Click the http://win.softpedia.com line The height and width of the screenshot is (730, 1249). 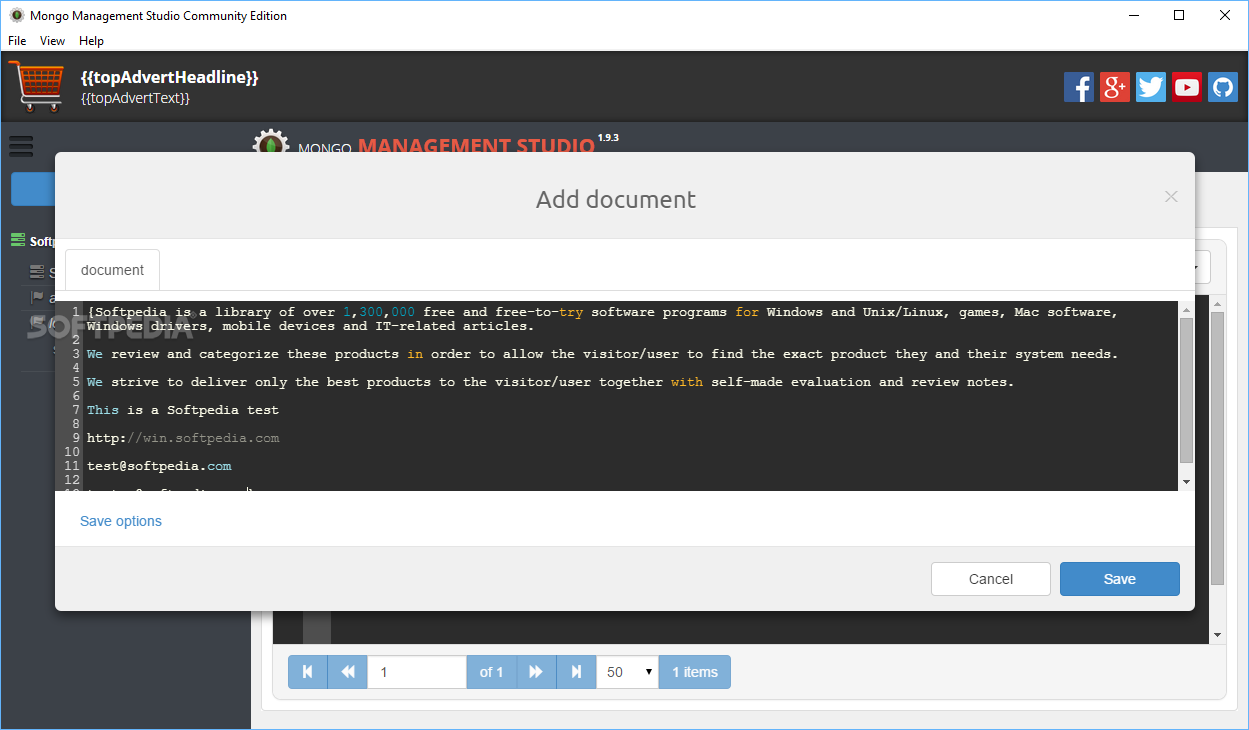tap(183, 438)
